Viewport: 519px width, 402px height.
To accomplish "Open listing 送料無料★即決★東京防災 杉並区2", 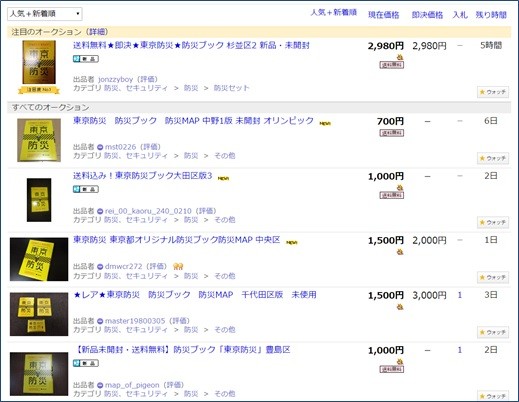I will 191,45.
